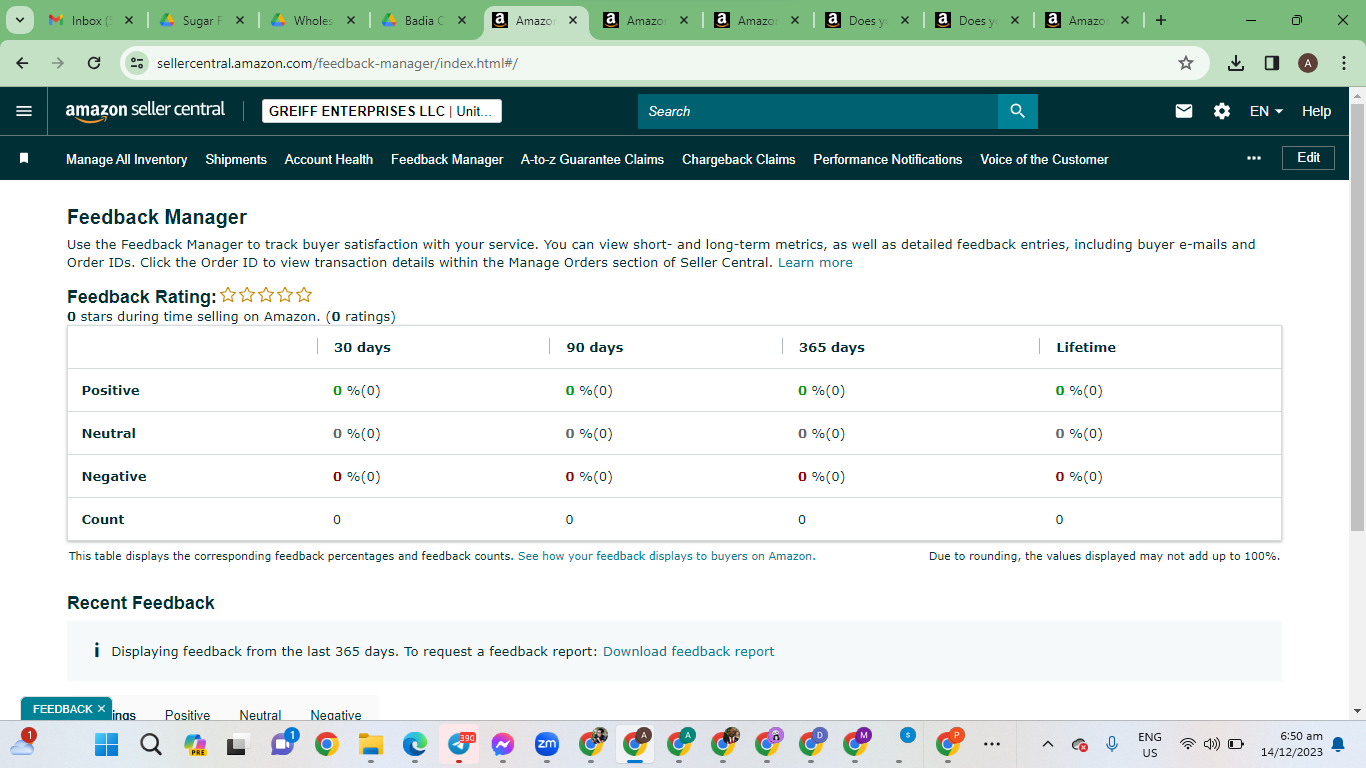Open the Chrome profile avatar
Image resolution: width=1366 pixels, height=768 pixels.
[1308, 63]
